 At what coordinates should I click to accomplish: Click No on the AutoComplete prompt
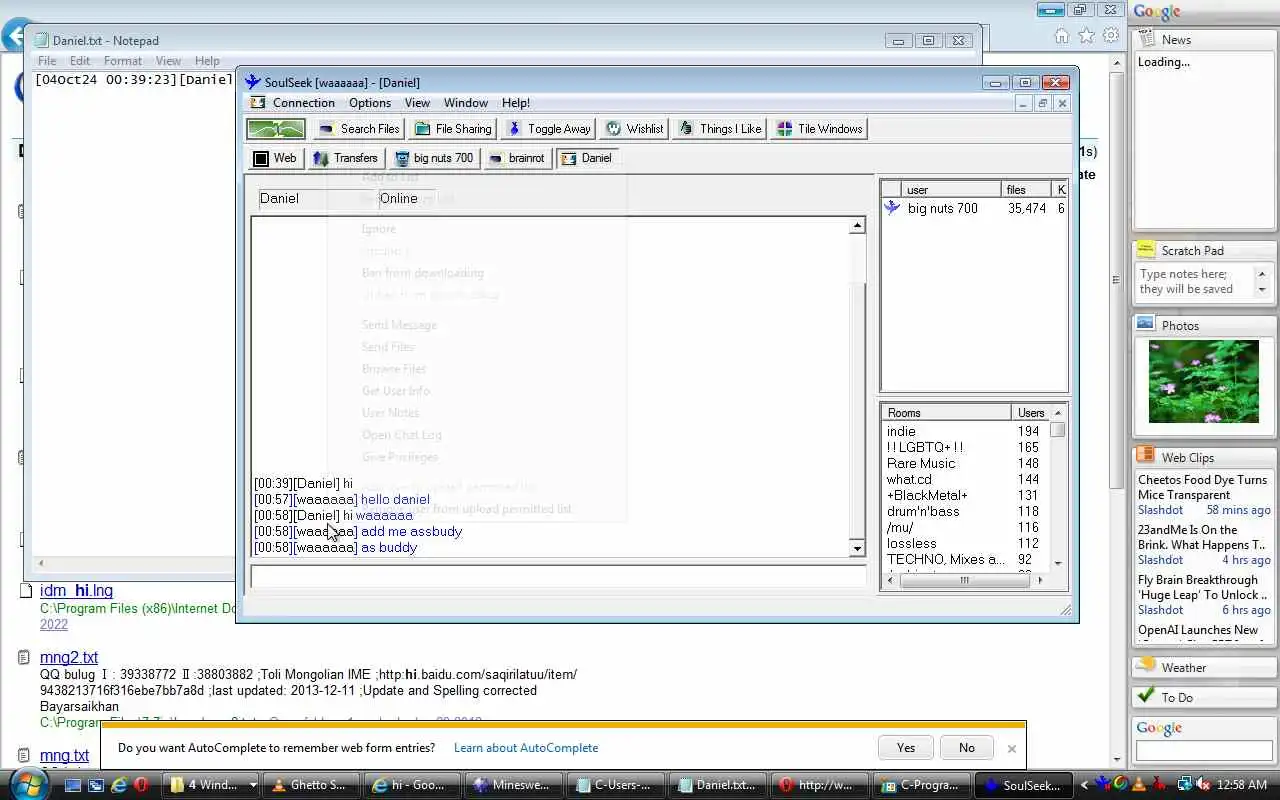[966, 747]
